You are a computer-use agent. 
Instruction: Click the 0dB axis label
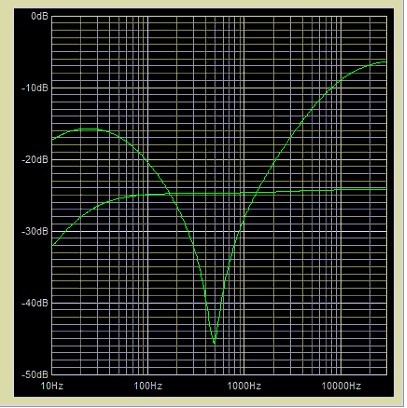coord(40,16)
